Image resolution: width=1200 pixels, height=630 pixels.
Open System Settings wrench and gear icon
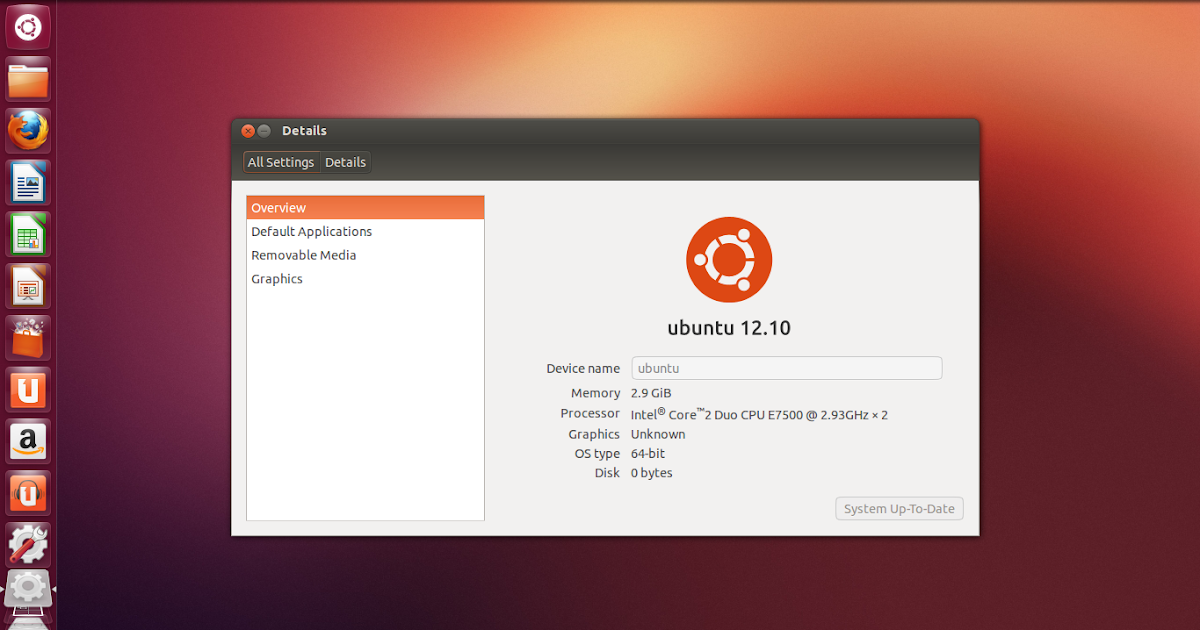(28, 546)
